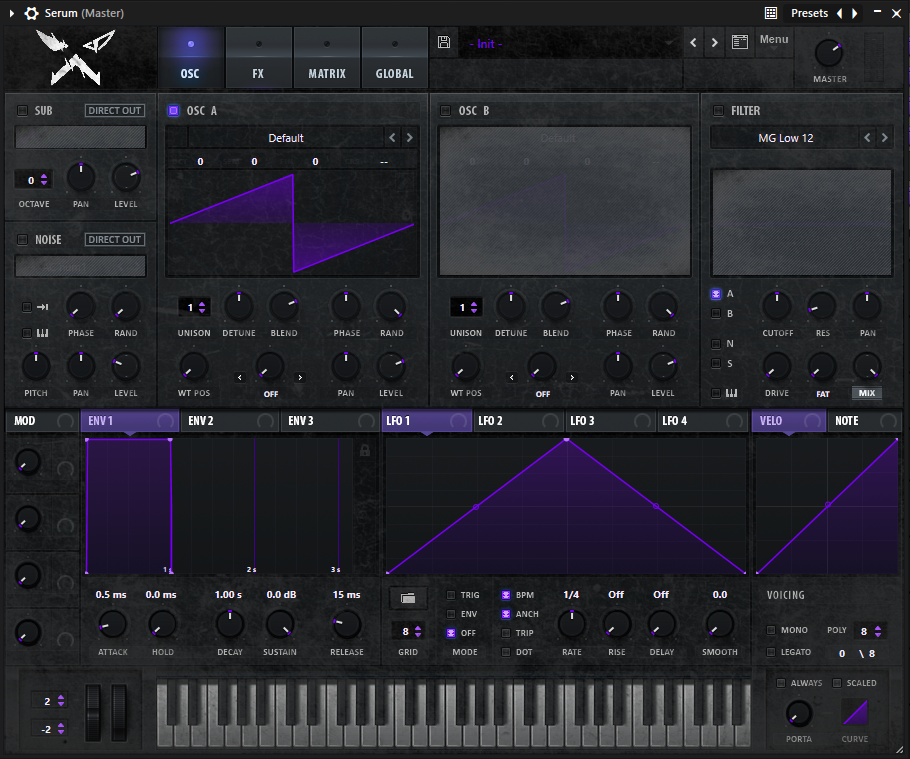The width and height of the screenshot is (910, 759).
Task: Click the filter CUTOFF knob
Action: coord(777,306)
